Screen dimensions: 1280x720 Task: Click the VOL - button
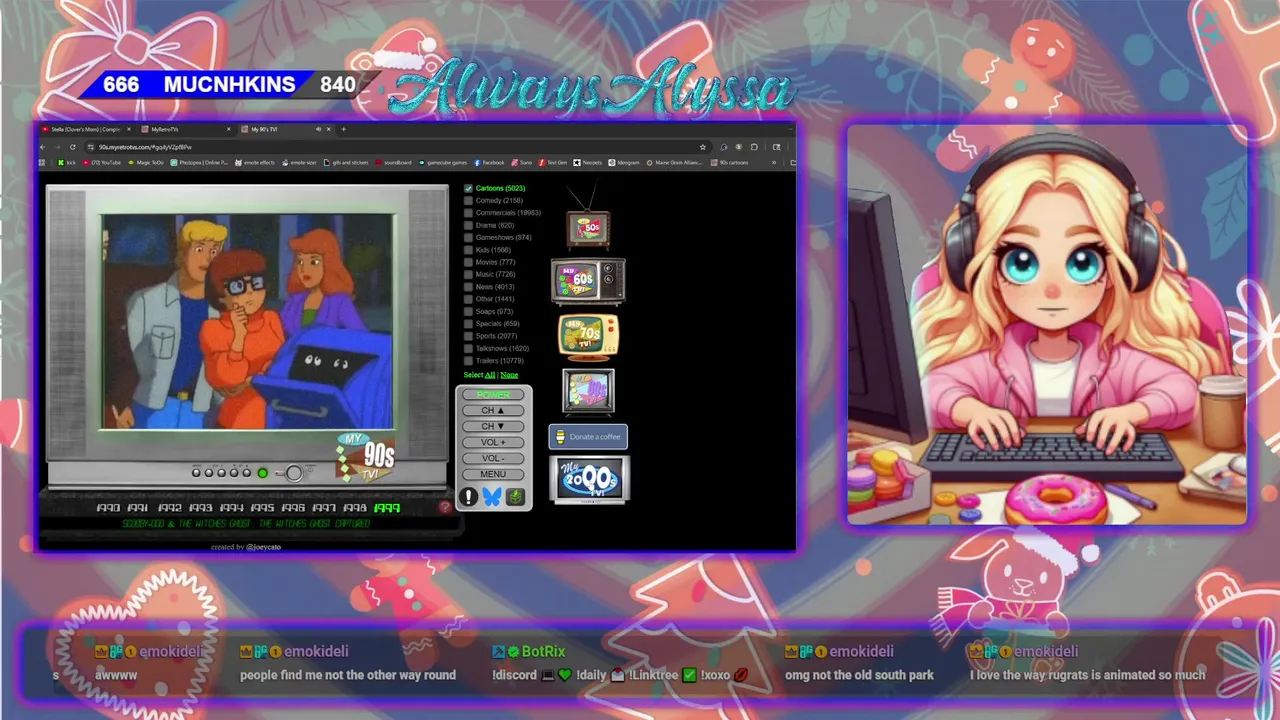493,458
